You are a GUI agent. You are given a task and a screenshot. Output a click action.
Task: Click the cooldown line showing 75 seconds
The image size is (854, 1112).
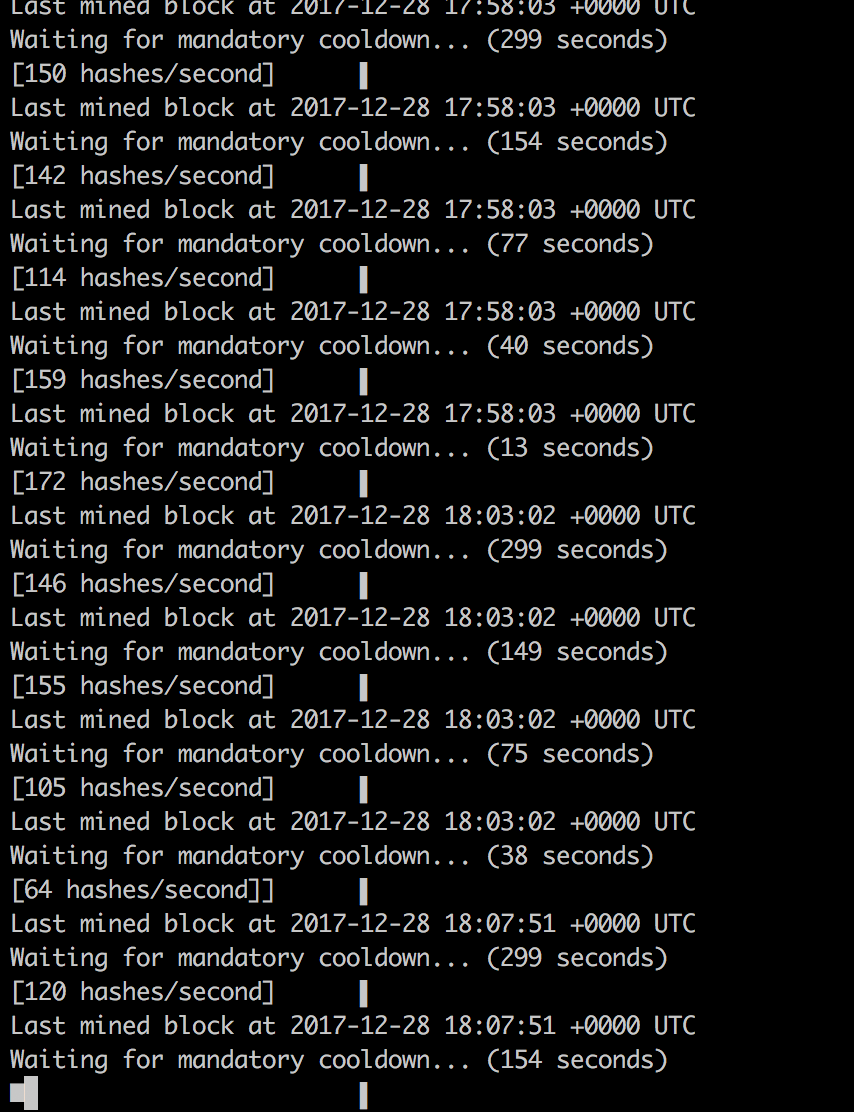[x=332, y=755]
